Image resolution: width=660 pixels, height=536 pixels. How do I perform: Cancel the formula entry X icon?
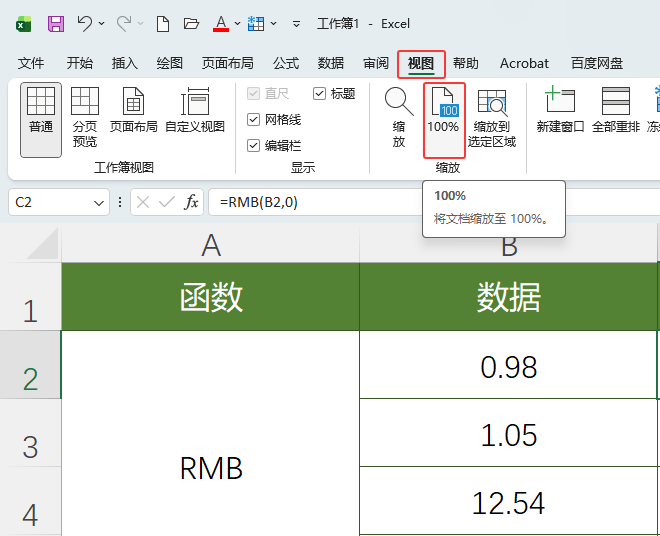(x=143, y=203)
